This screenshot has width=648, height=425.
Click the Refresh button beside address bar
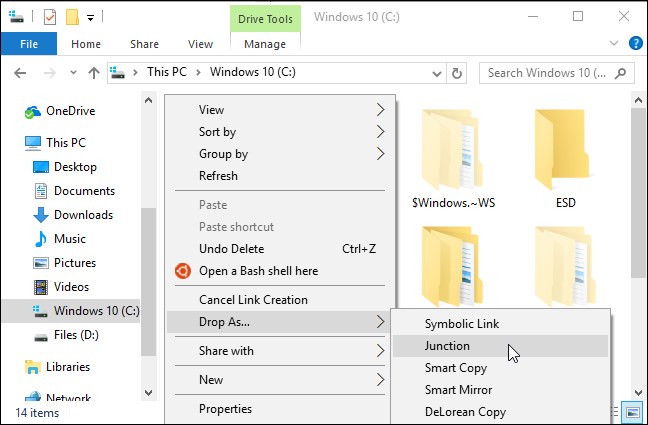pos(457,72)
